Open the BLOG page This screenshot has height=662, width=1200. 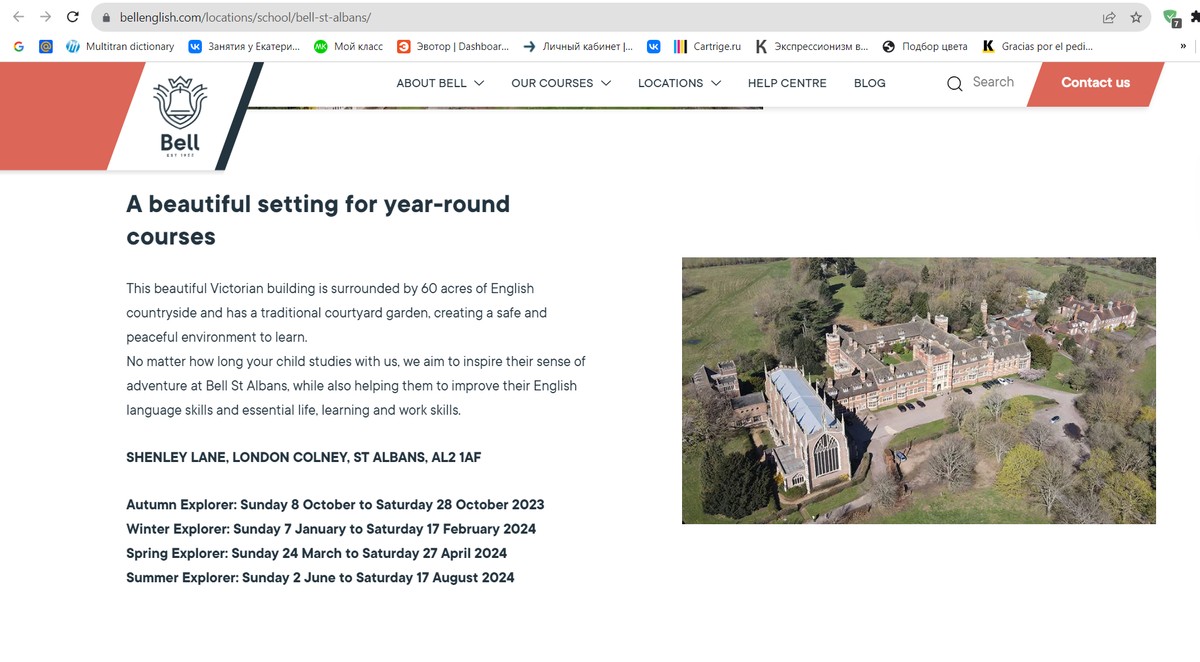pyautogui.click(x=870, y=83)
